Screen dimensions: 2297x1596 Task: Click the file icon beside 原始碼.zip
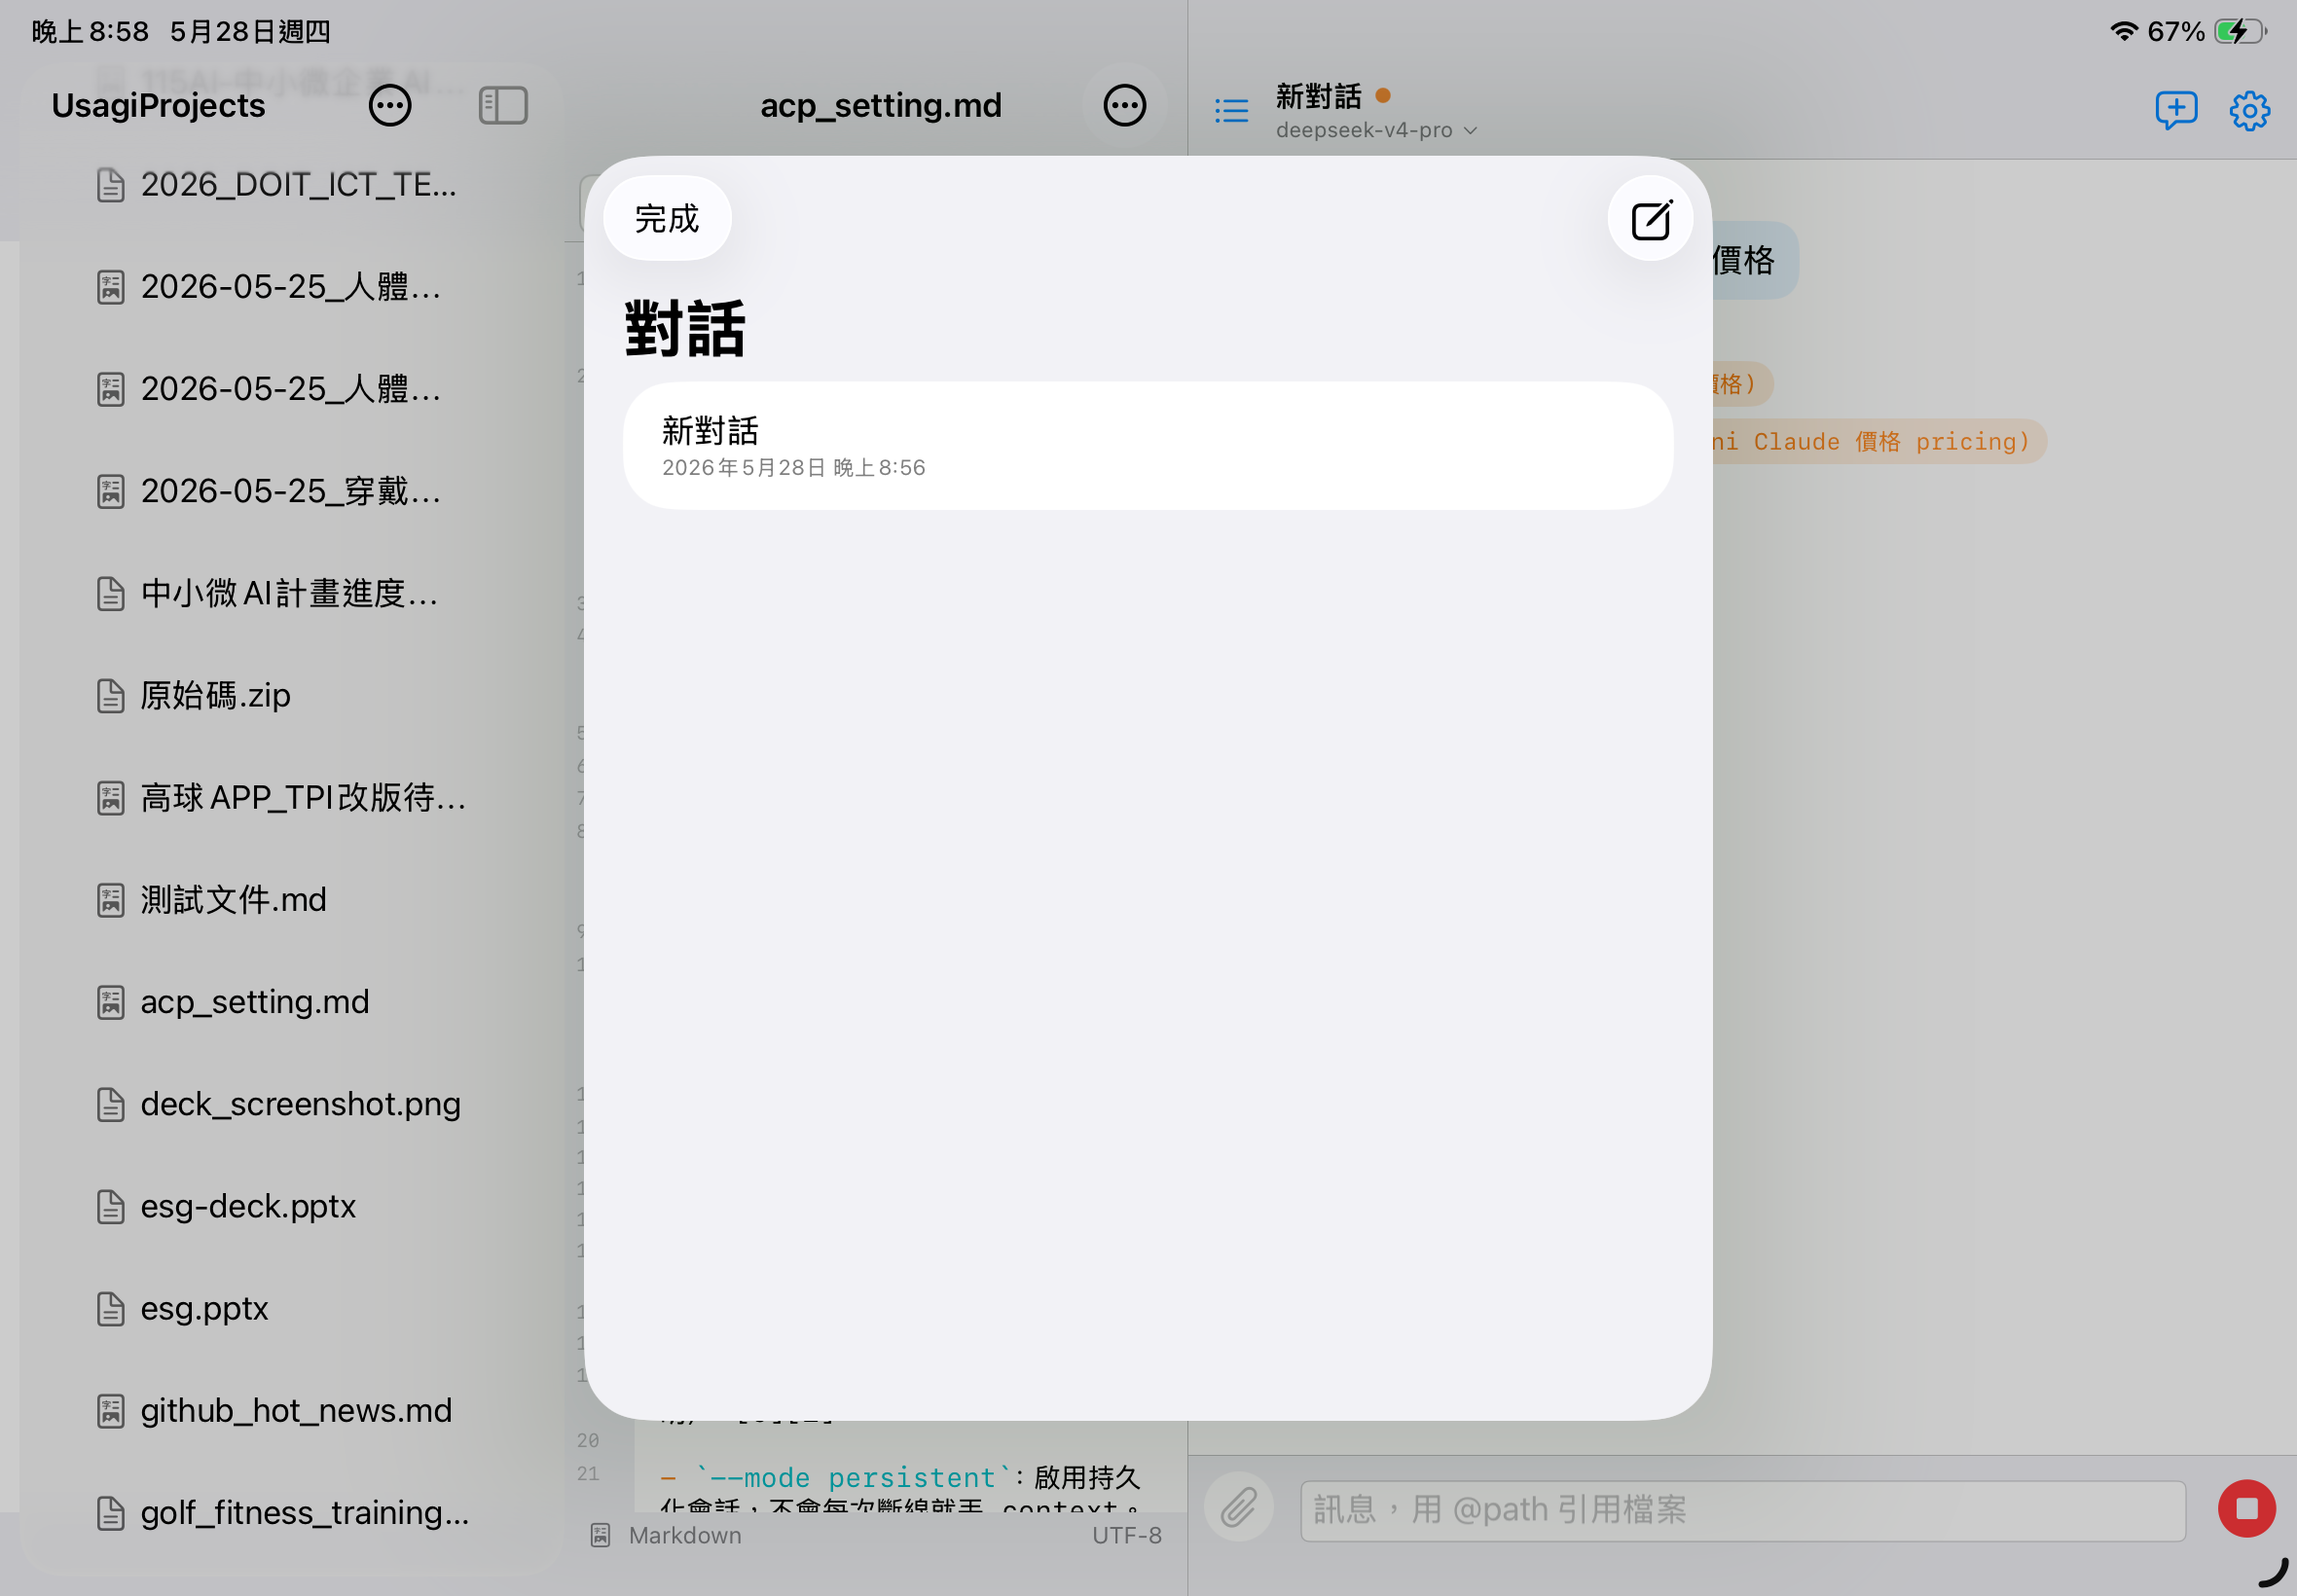110,696
